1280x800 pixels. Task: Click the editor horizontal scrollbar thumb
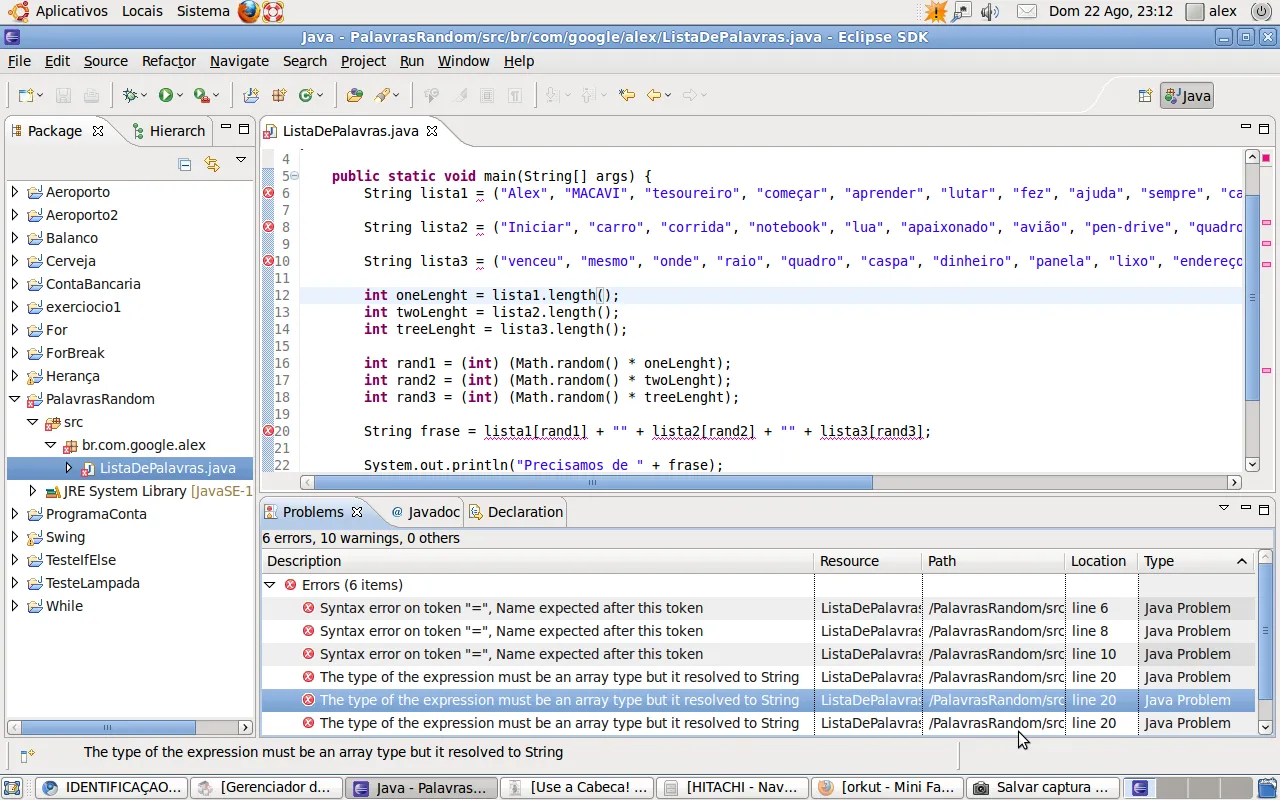click(590, 482)
